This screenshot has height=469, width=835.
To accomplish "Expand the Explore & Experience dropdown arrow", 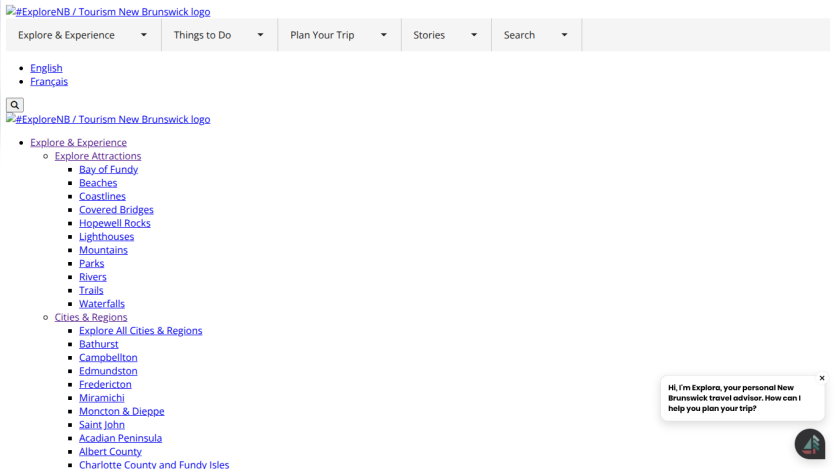I will pyautogui.click(x=143, y=35).
